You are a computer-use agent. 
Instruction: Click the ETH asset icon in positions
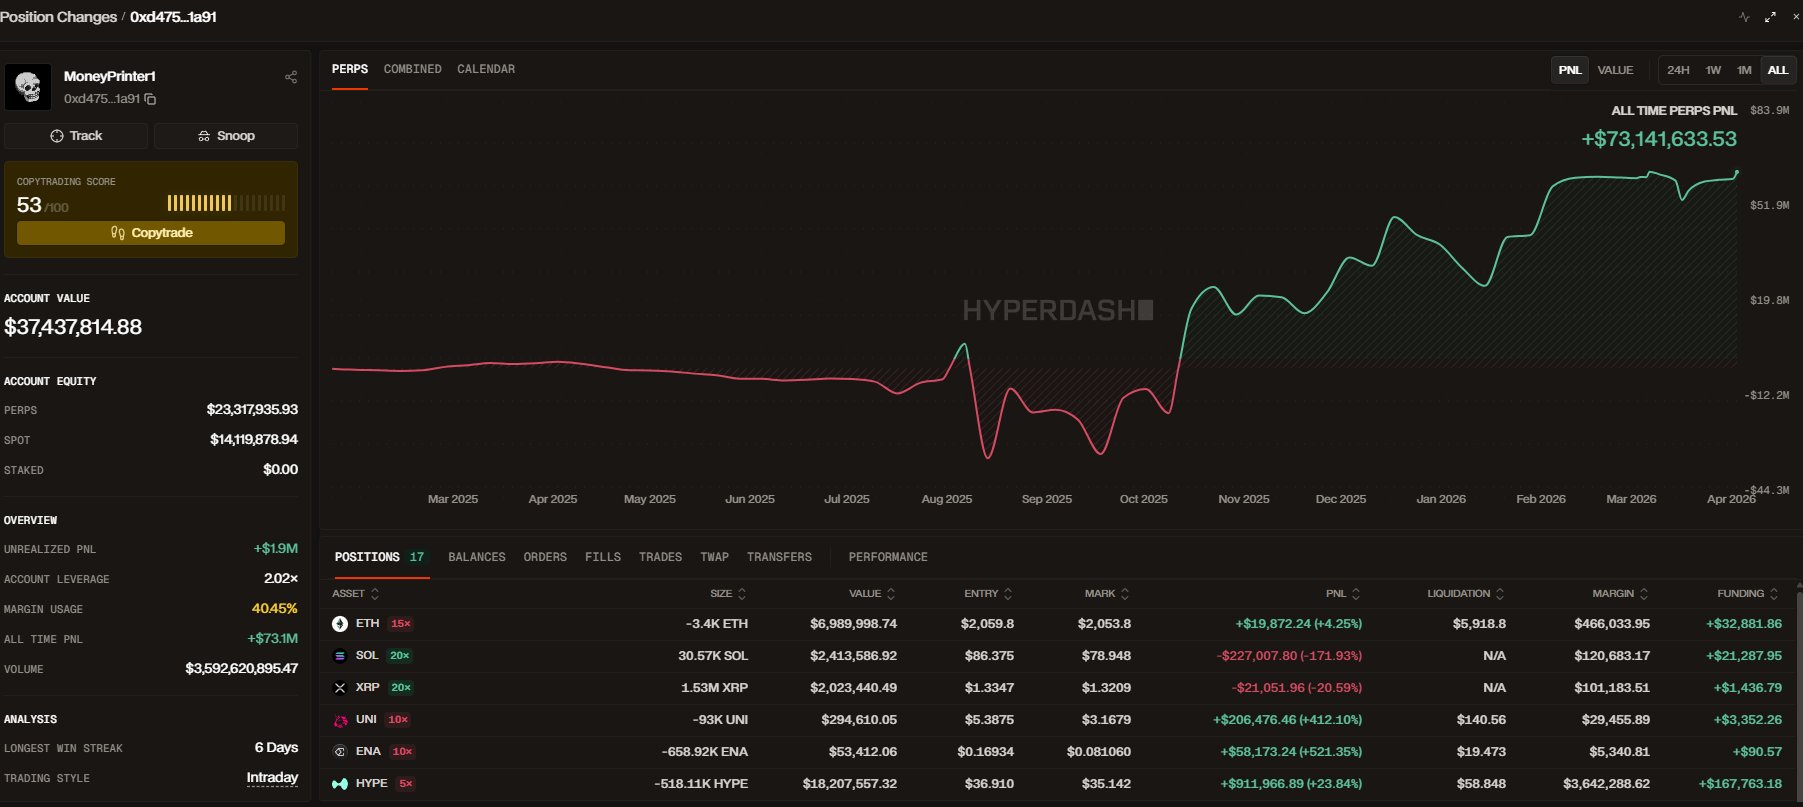pos(340,624)
